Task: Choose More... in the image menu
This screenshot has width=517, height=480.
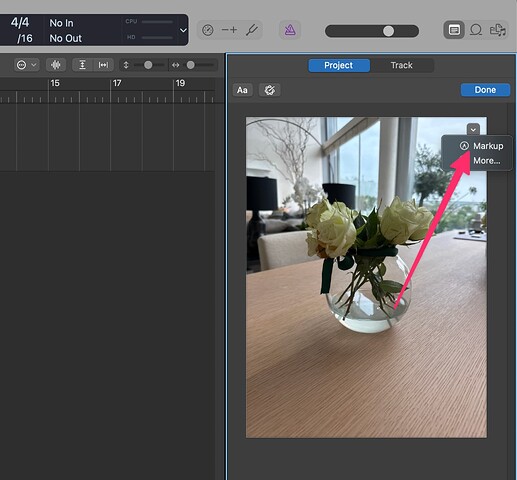Action: click(x=487, y=161)
